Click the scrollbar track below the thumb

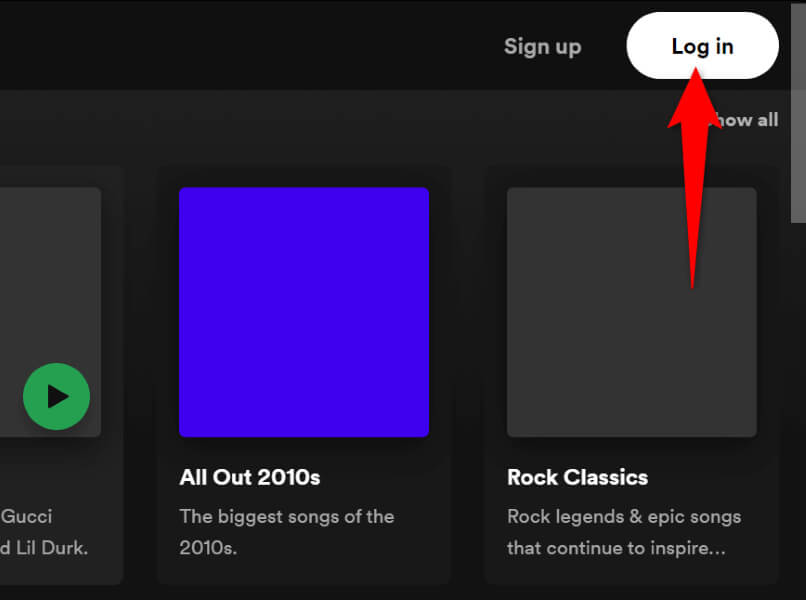797,400
